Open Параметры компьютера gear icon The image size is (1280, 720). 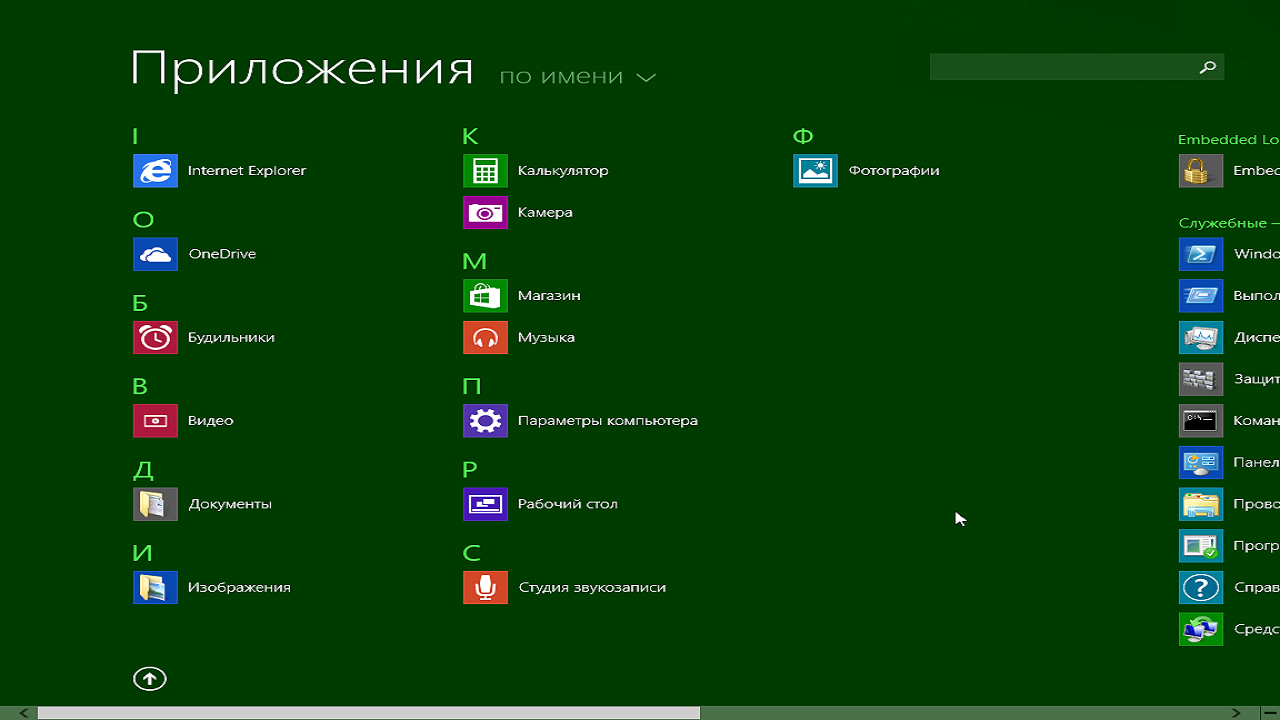pyautogui.click(x=485, y=421)
